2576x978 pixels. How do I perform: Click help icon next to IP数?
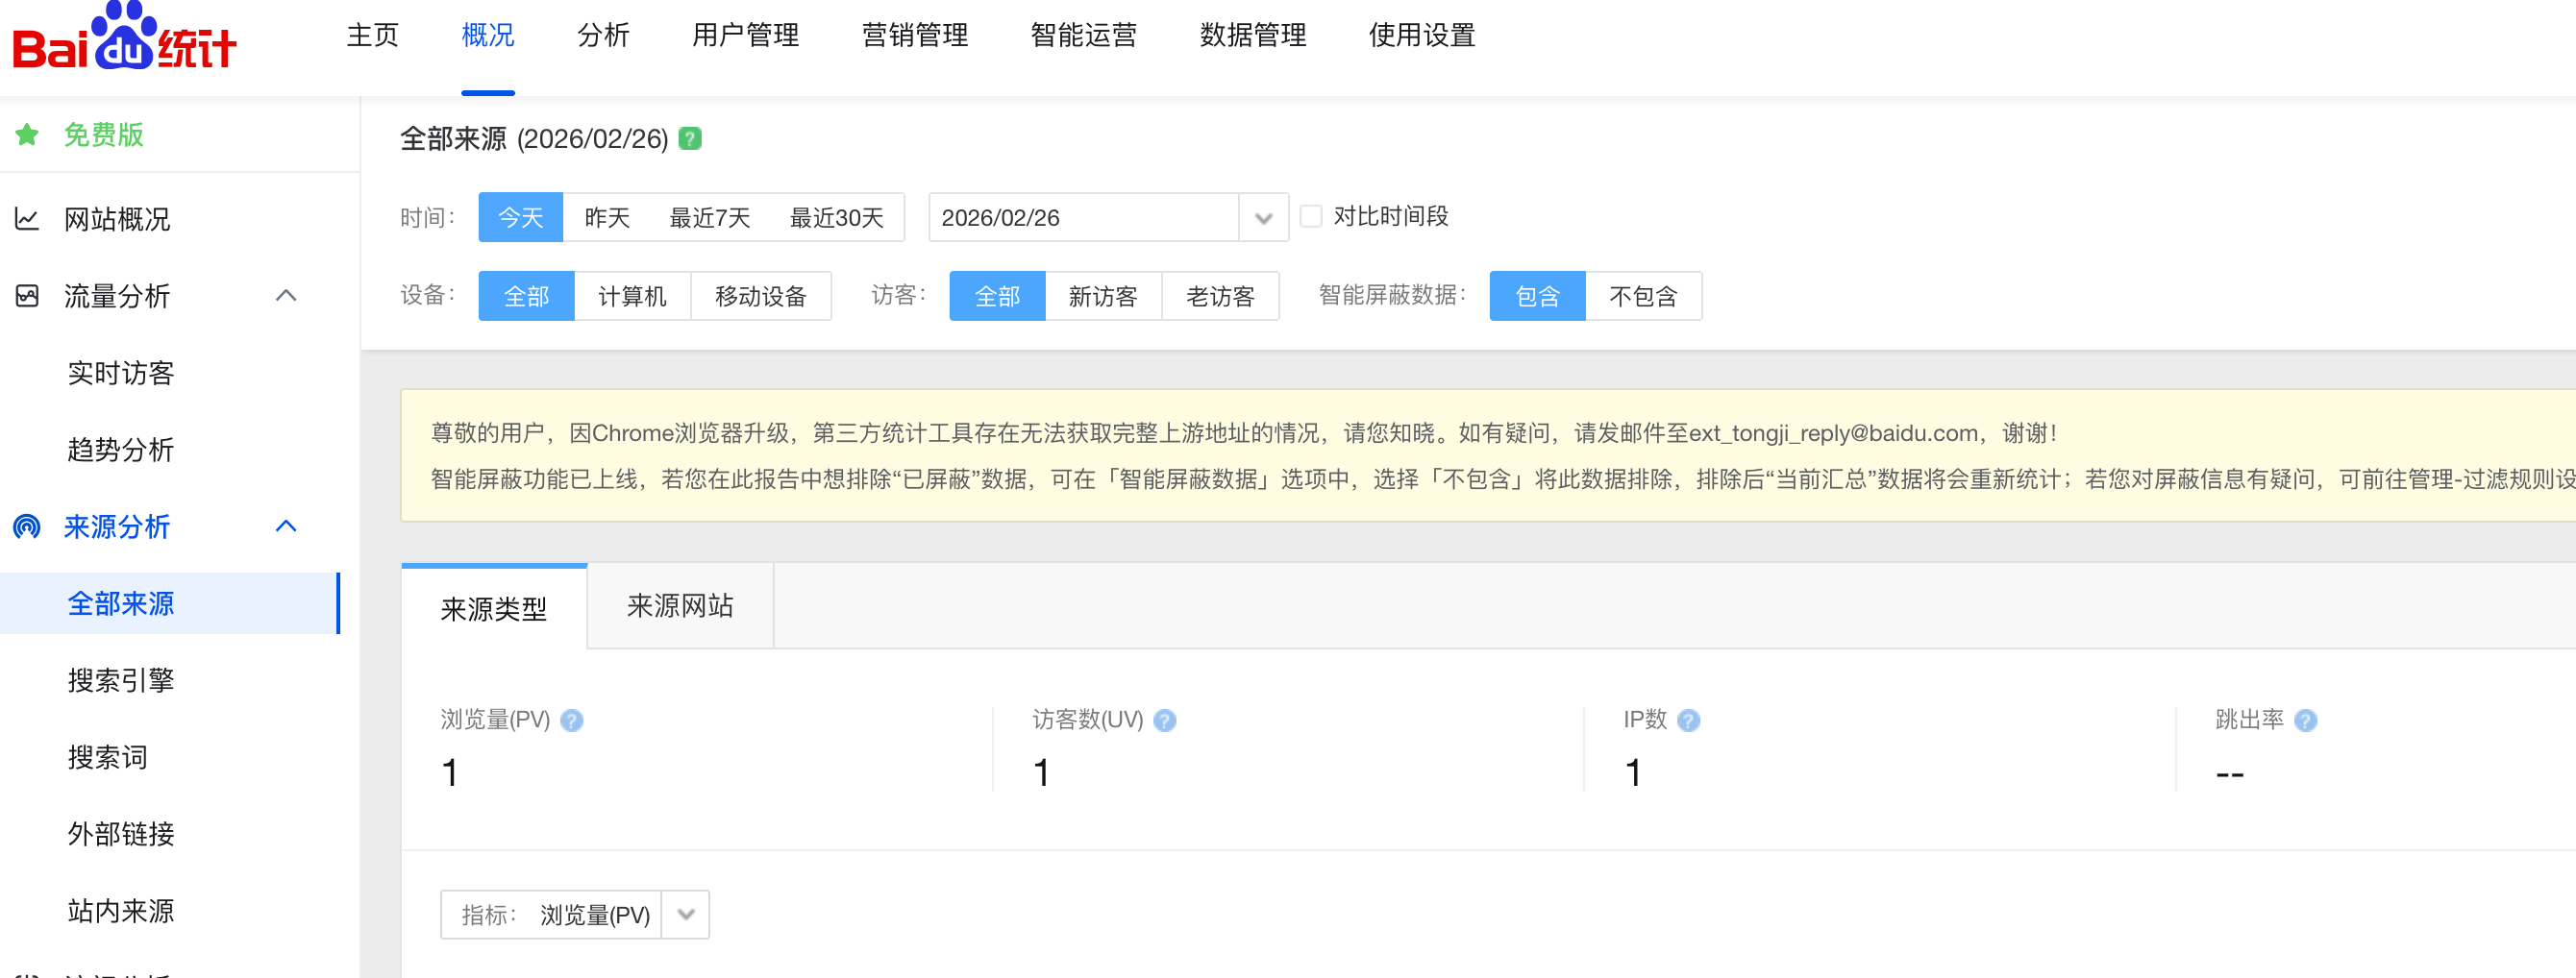1688,720
